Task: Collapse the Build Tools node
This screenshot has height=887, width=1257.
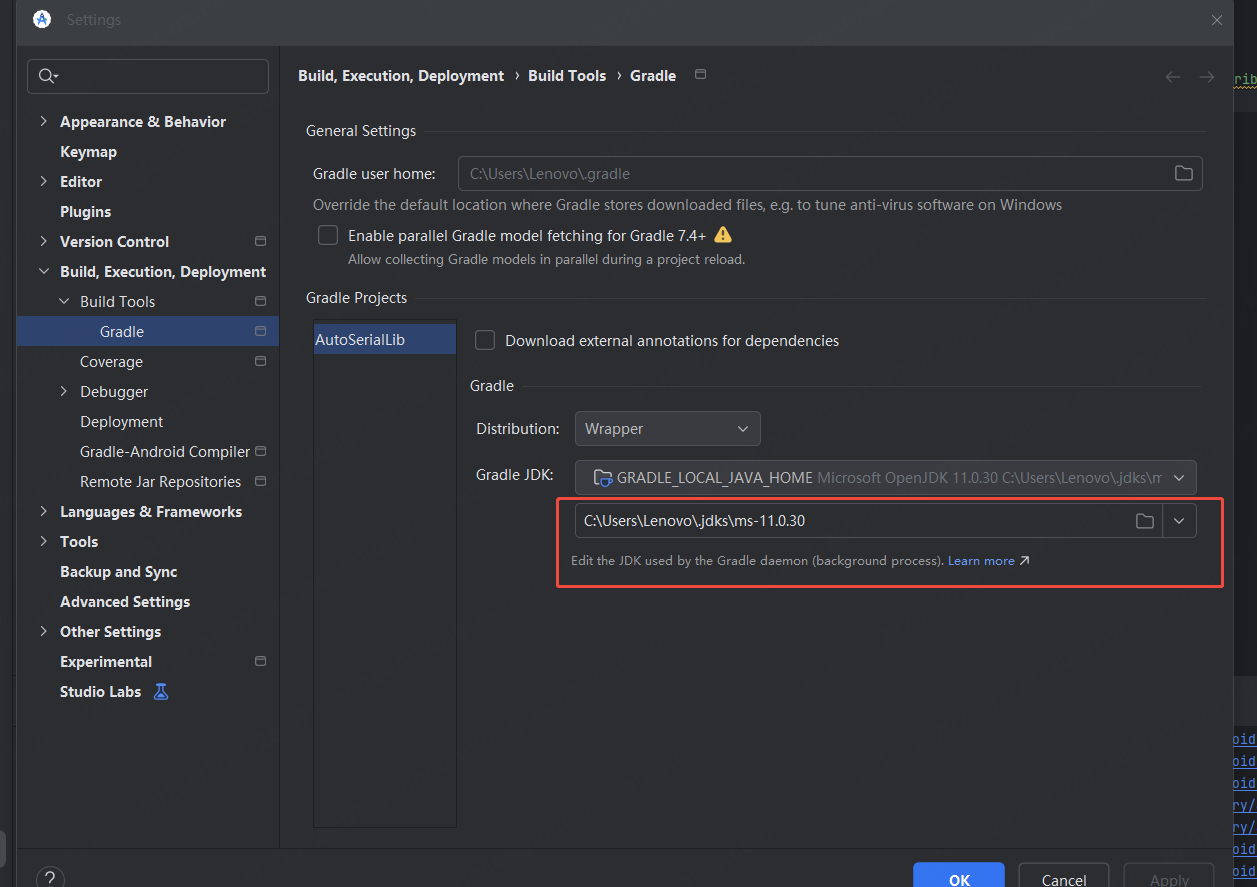Action: point(64,301)
